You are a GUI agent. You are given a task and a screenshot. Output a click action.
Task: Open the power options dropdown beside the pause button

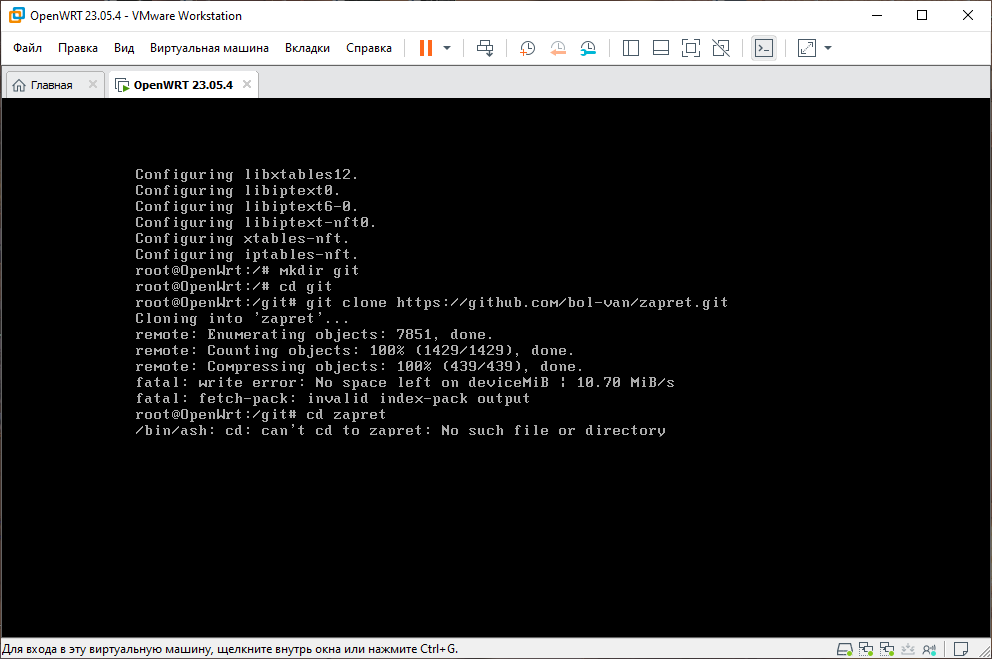[x=447, y=48]
